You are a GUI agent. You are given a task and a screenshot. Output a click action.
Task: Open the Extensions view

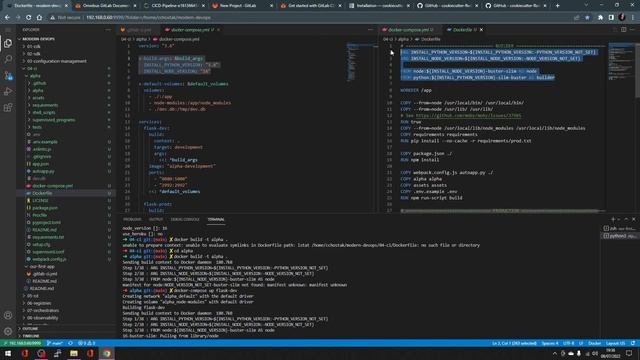click(x=8, y=107)
